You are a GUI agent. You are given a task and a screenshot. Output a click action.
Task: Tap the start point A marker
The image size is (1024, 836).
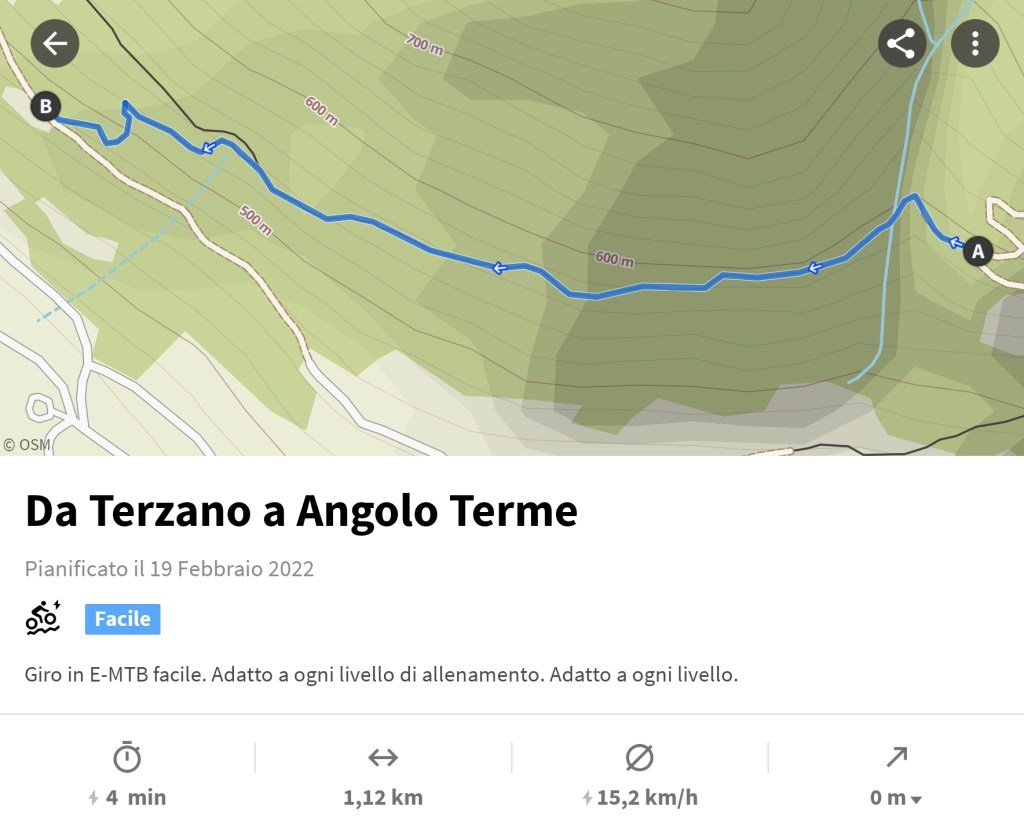(x=978, y=251)
